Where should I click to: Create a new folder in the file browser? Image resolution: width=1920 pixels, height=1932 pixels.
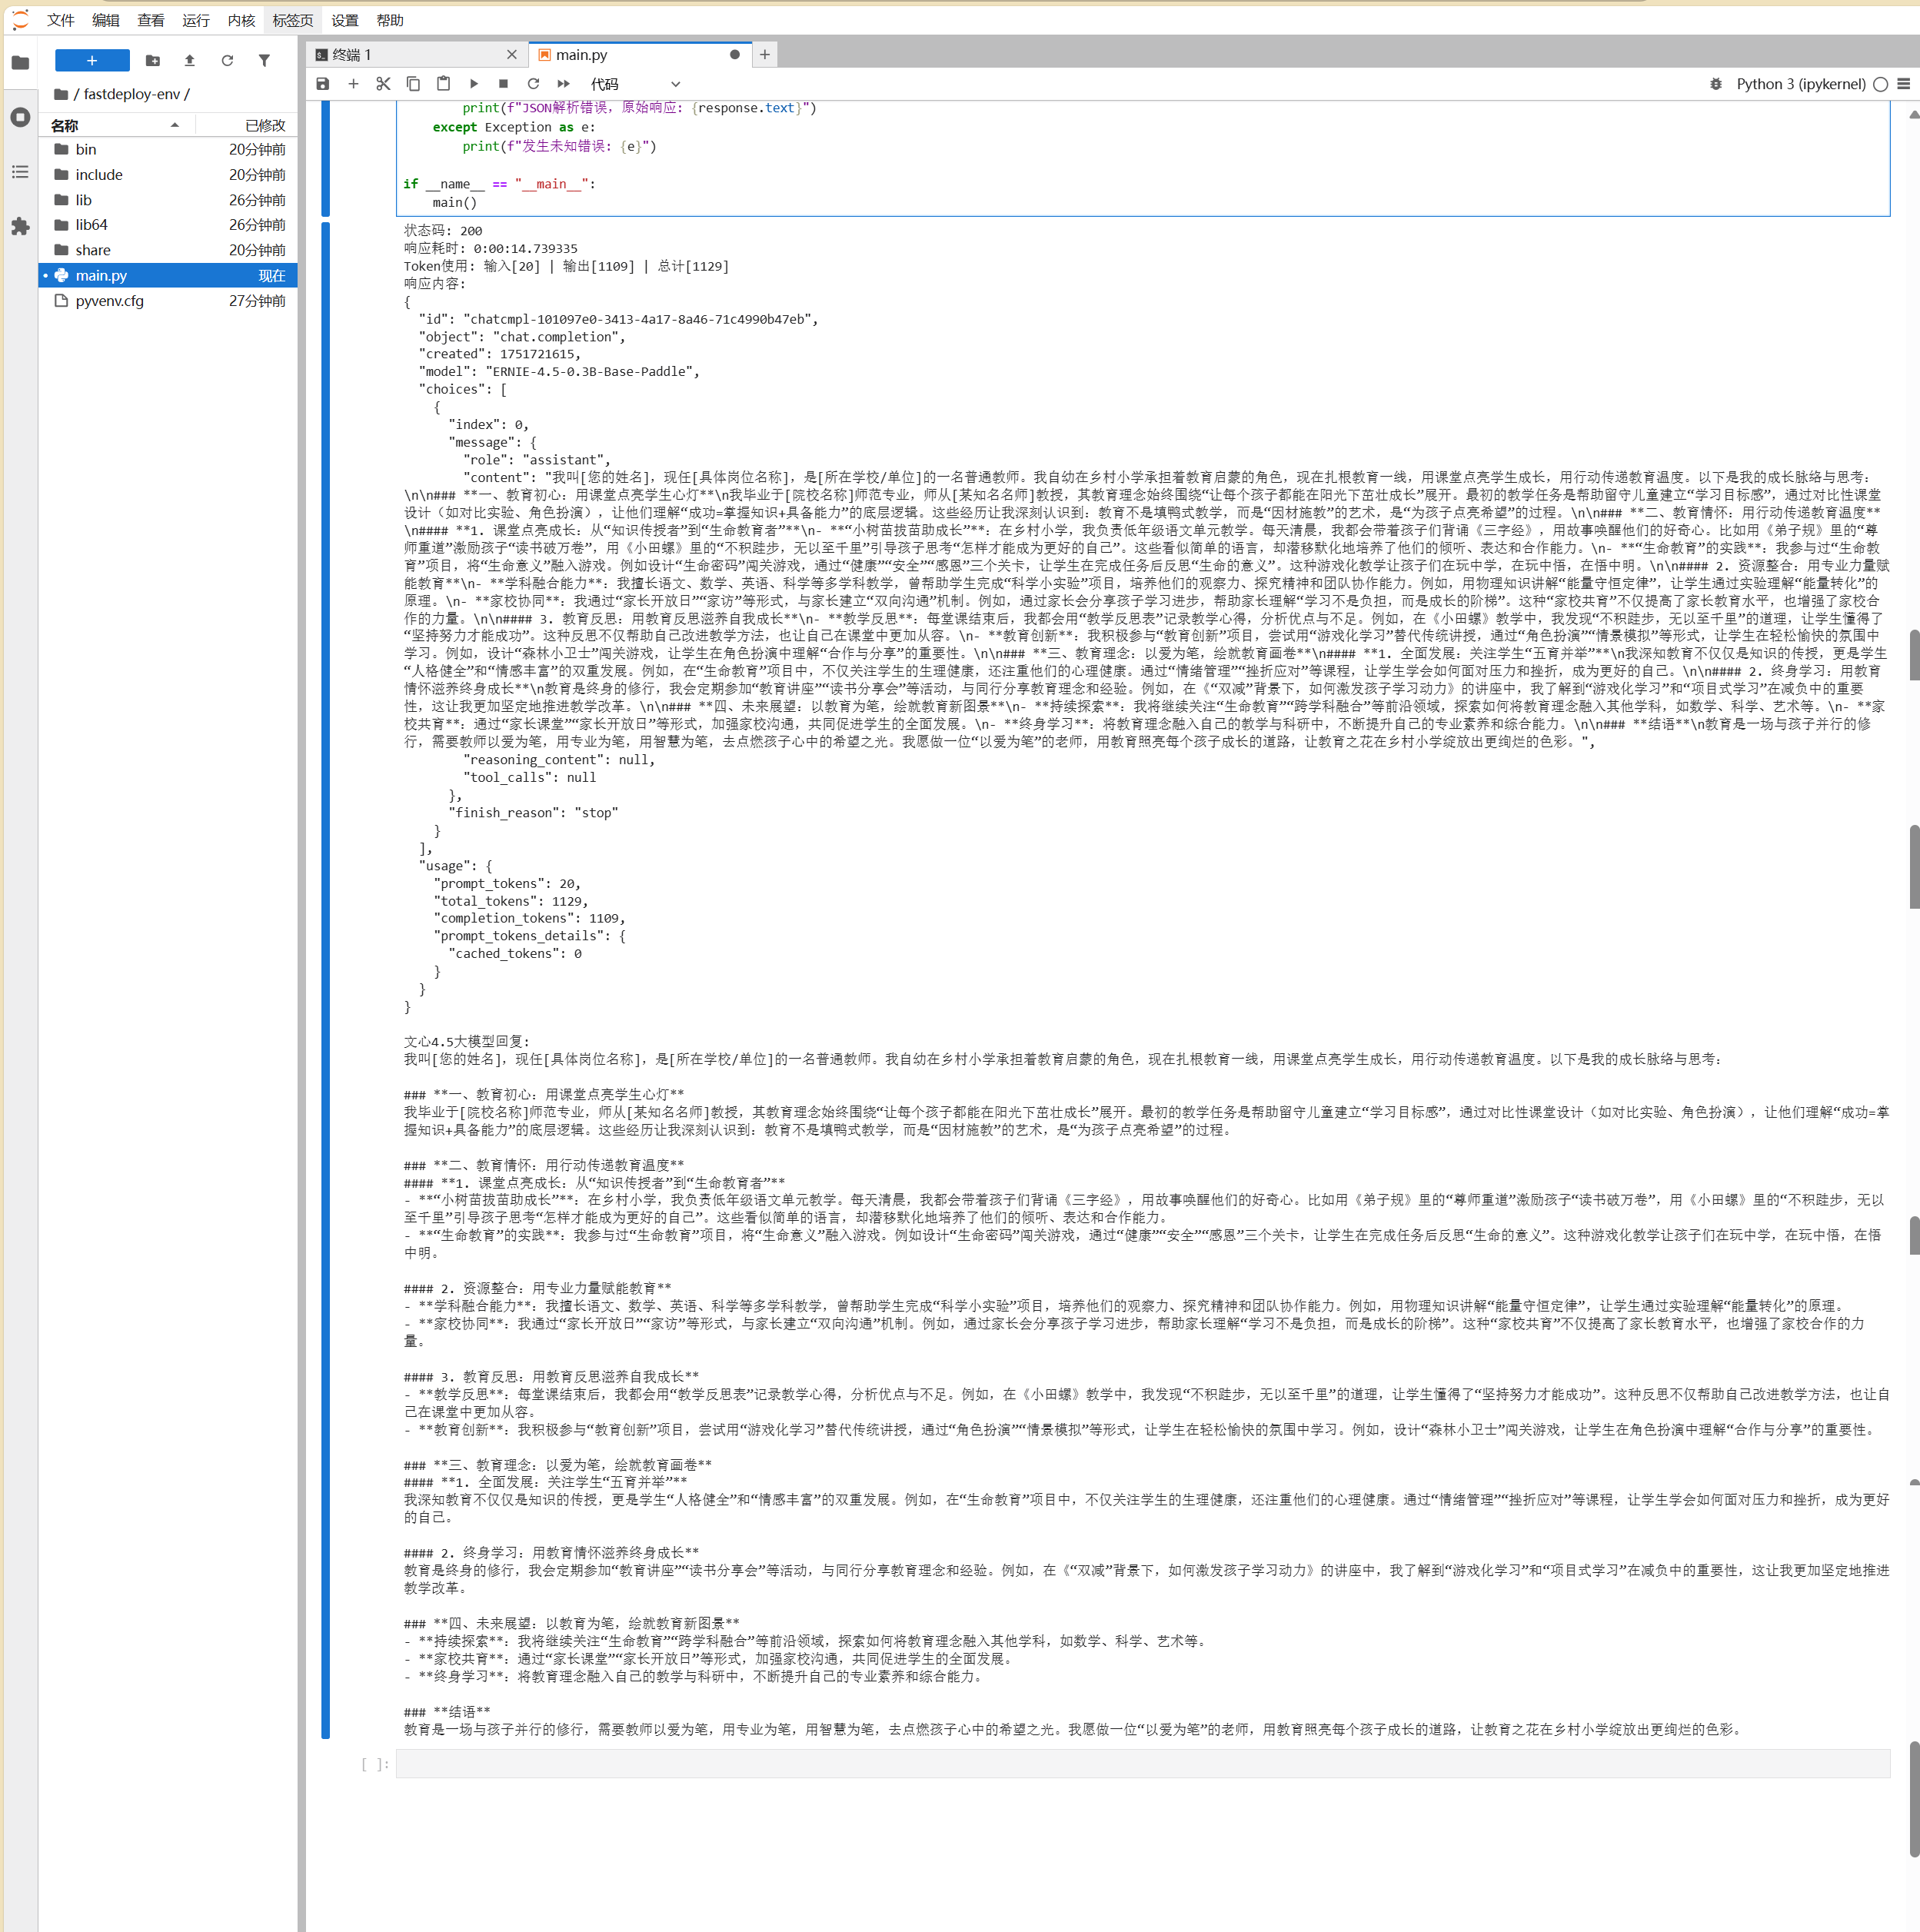152,61
